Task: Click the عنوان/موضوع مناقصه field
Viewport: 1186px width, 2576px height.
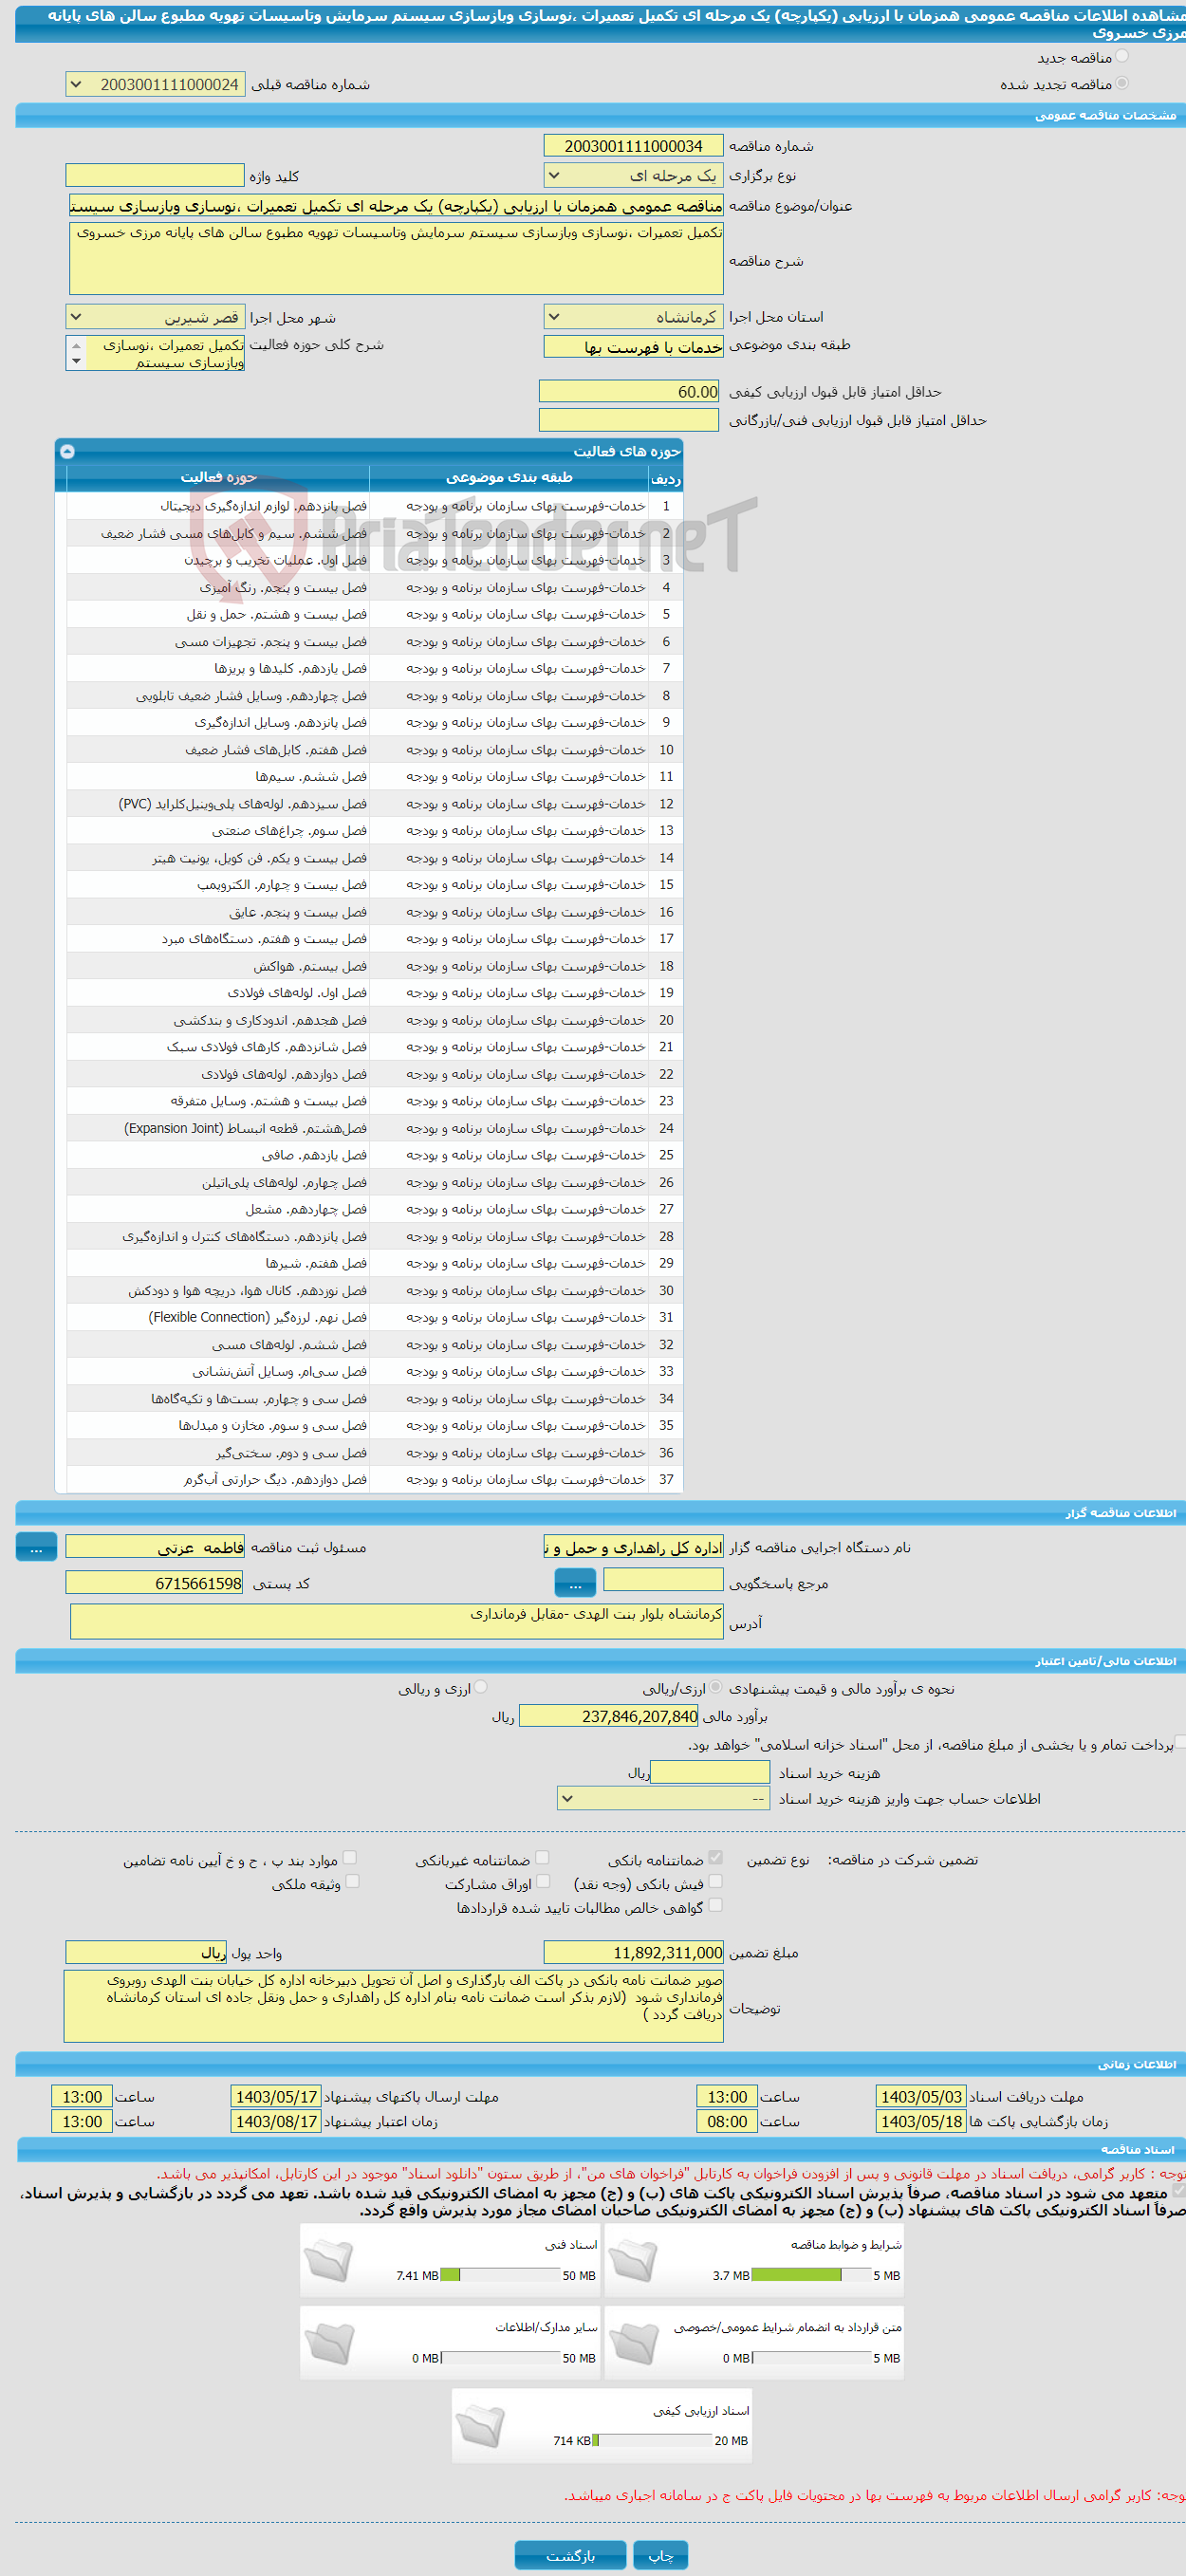Action: (396, 205)
